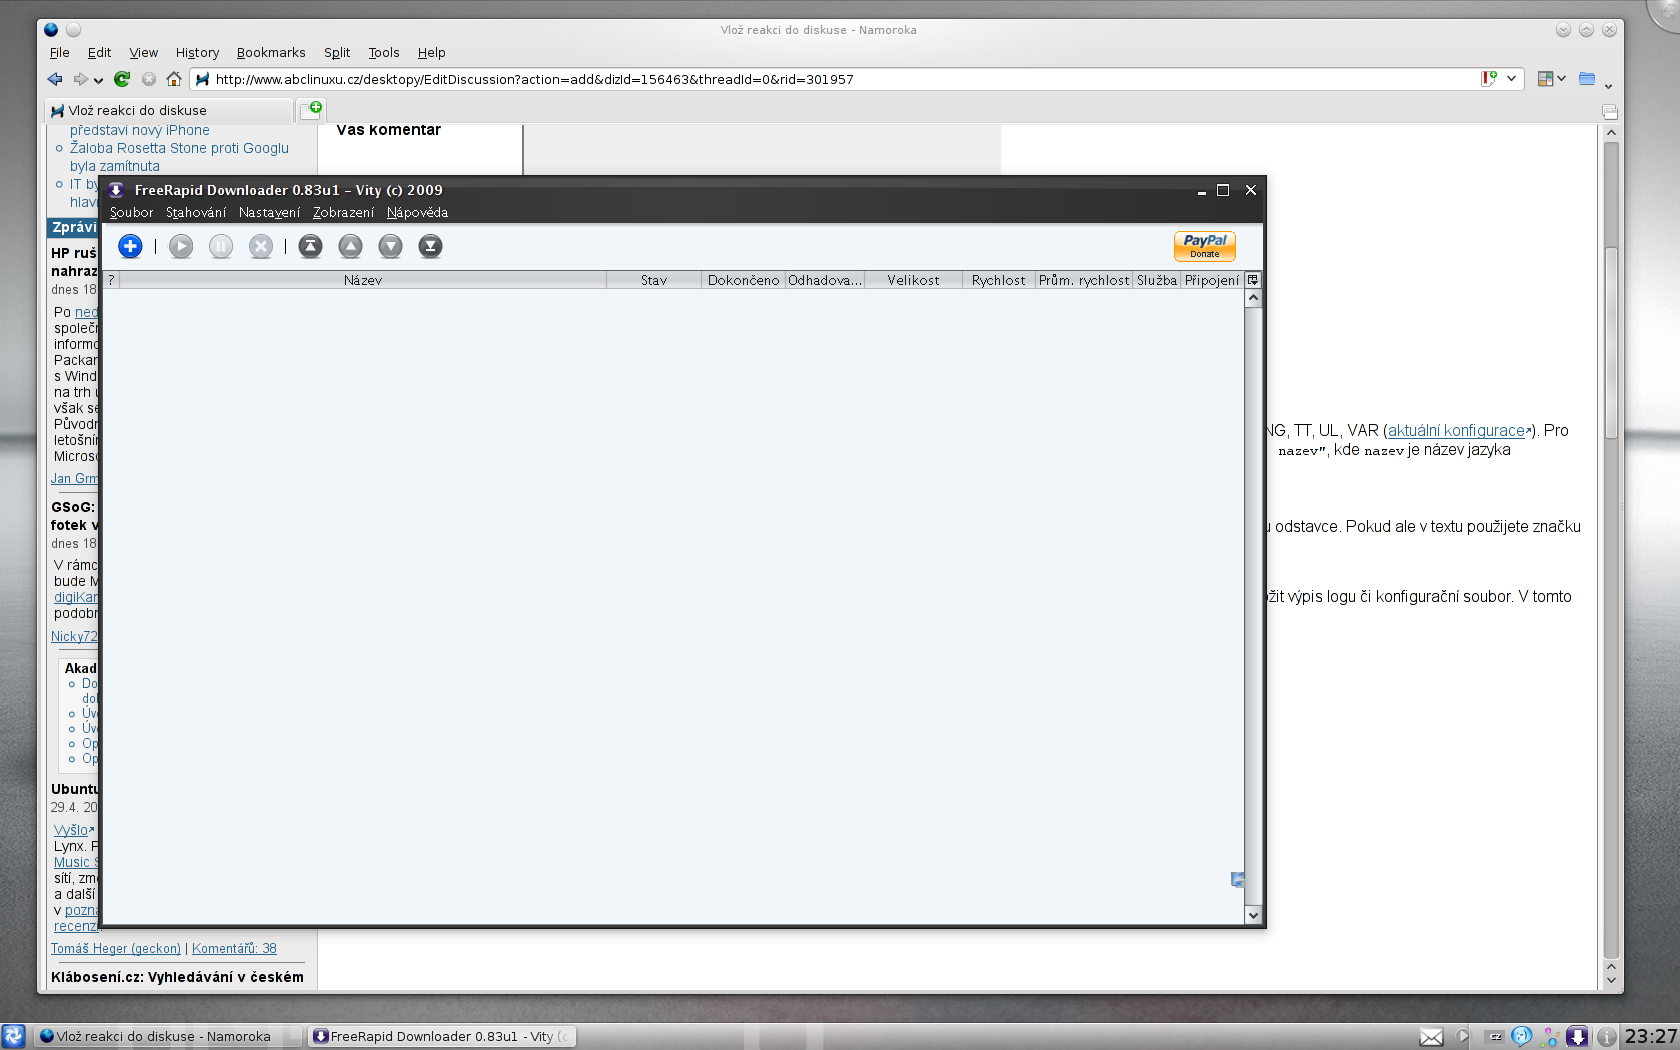1680x1050 pixels.
Task: Open the browser File menu
Action: pyautogui.click(x=60, y=52)
